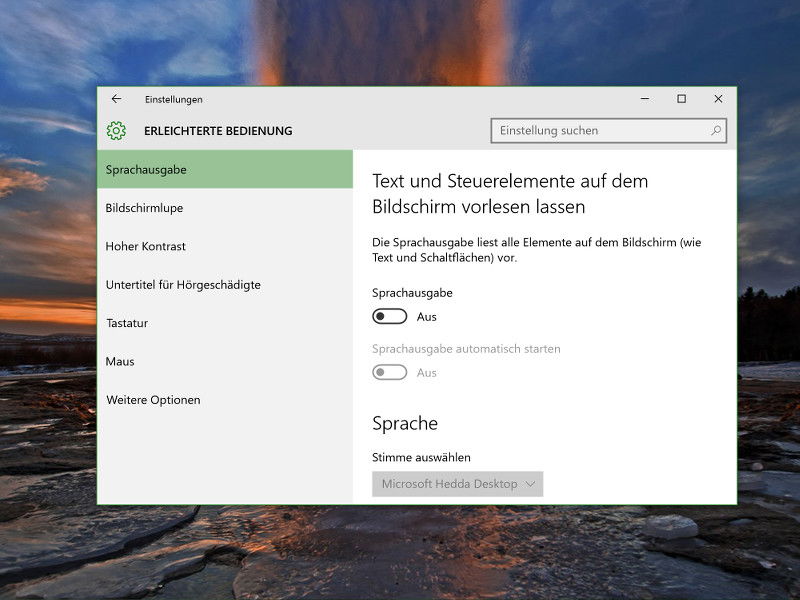The height and width of the screenshot is (600, 800).
Task: Click the 'Die Sprachausgabe liest alle Elemente' description
Action: point(537,250)
